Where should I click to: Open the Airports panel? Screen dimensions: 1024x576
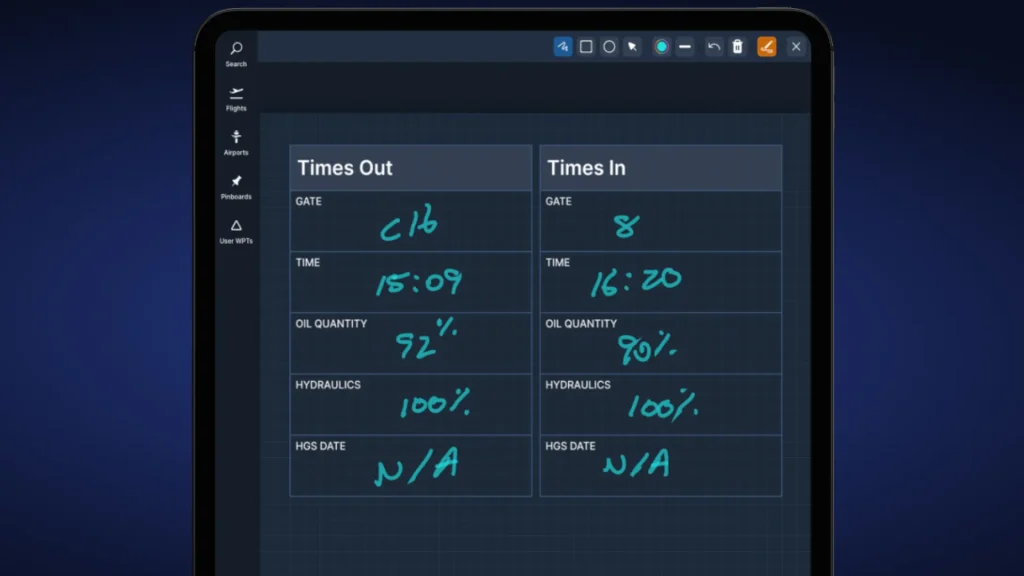(x=236, y=142)
